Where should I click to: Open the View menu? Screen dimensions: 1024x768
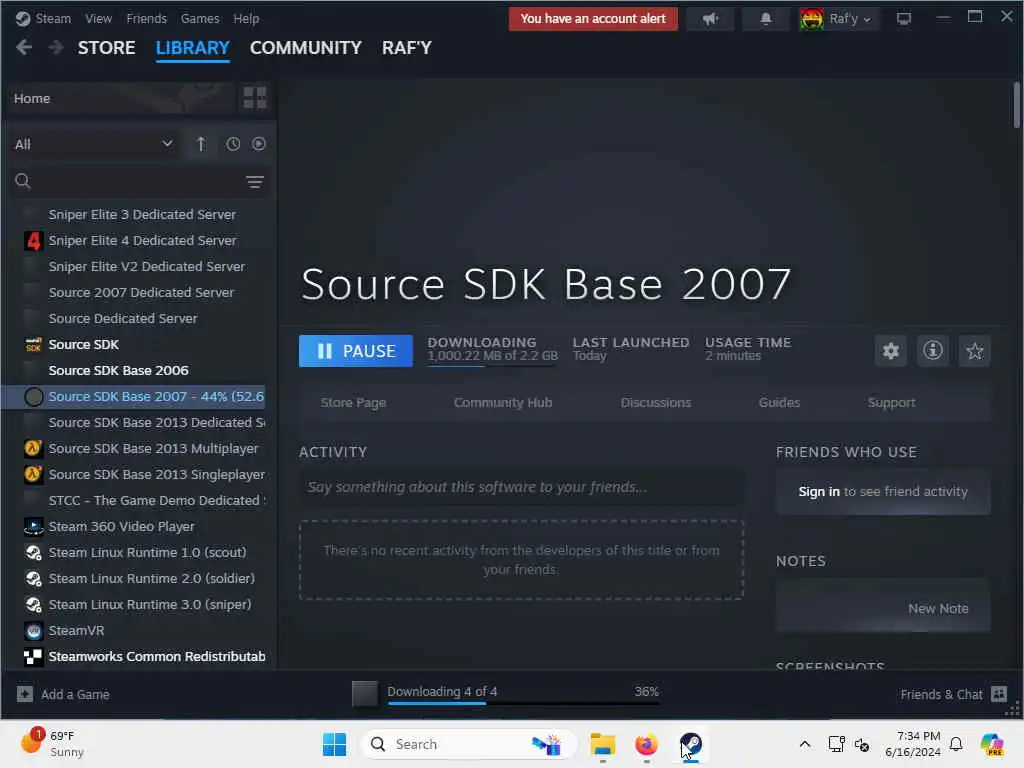[x=98, y=18]
